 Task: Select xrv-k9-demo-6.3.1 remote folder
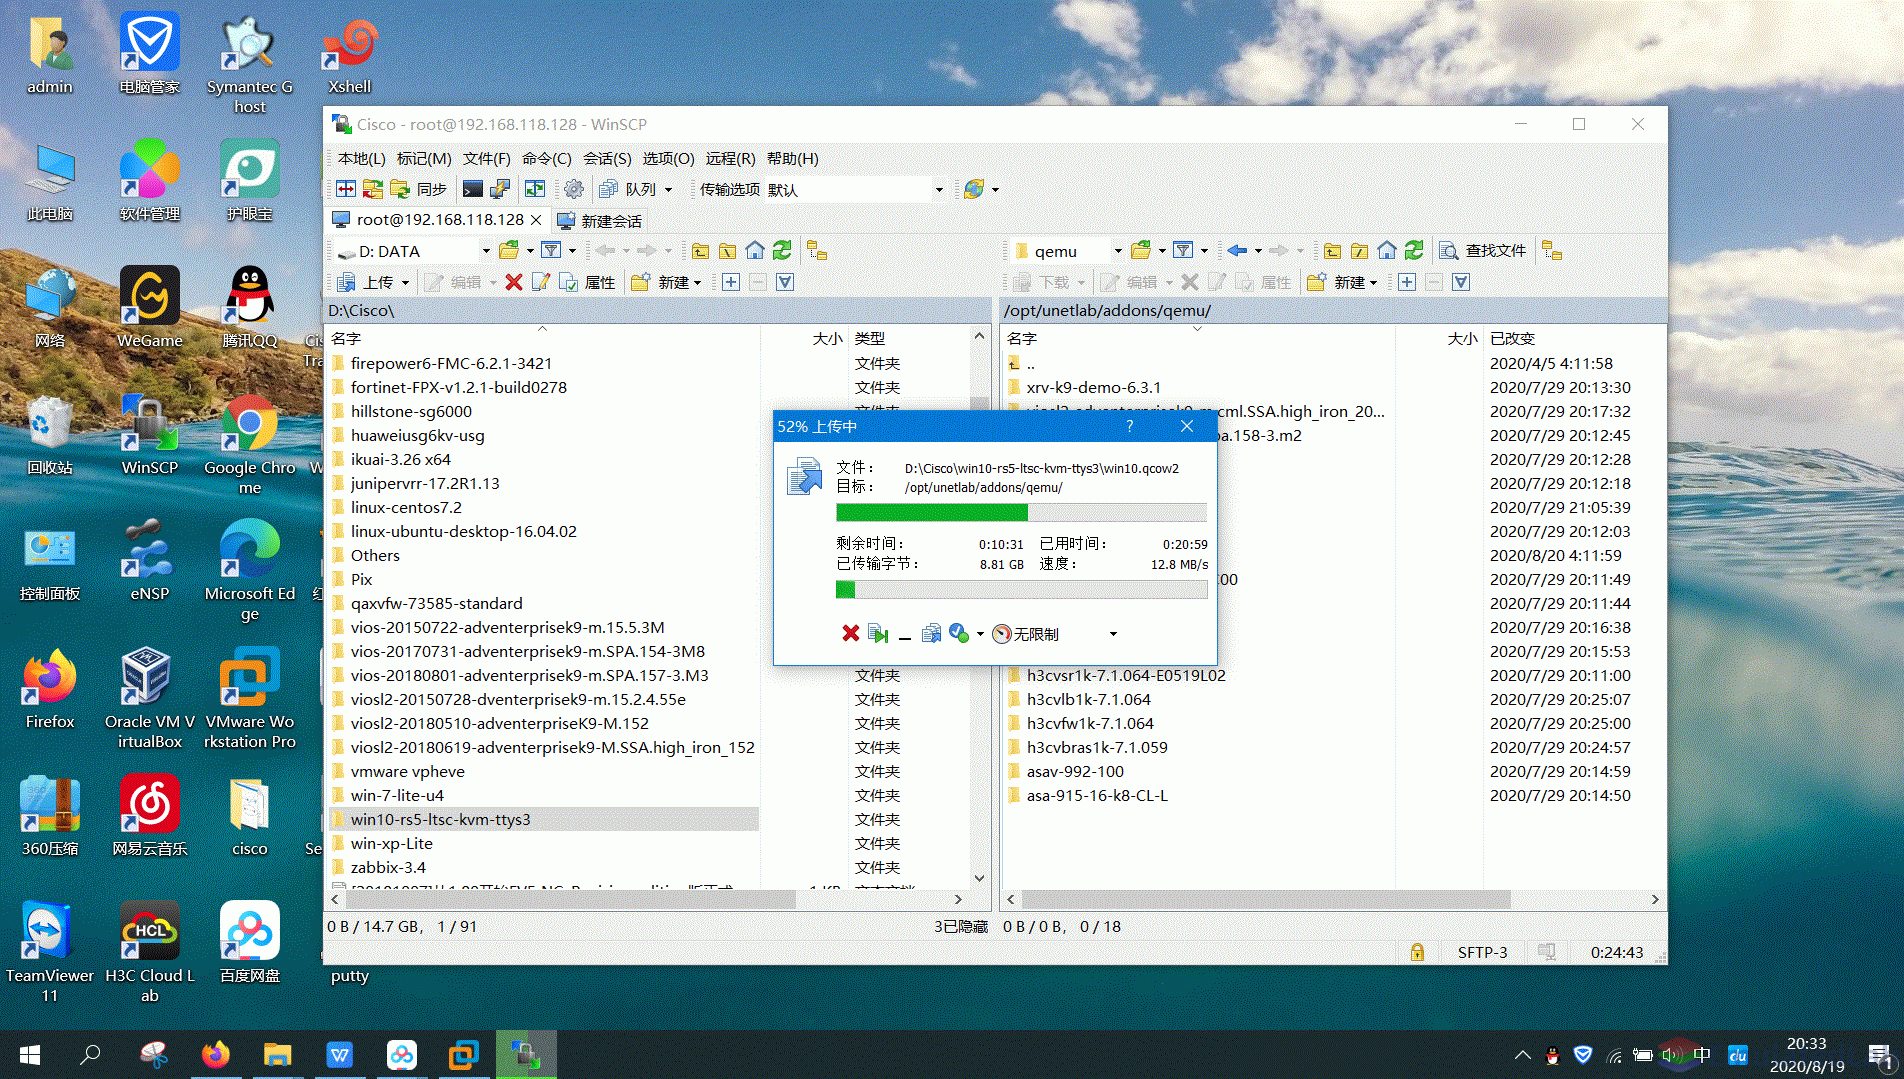pos(1094,387)
